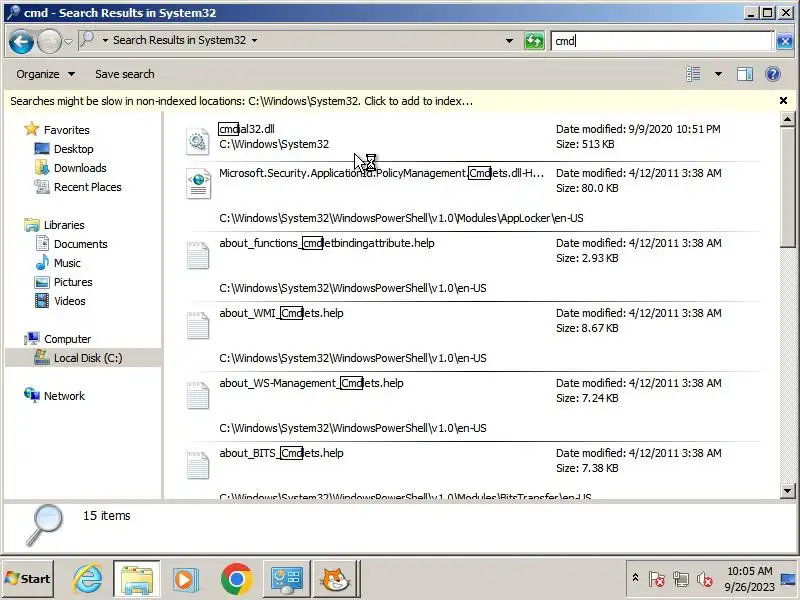Click the cmdial32.dll file name
Image resolution: width=800 pixels, height=600 pixels.
247,129
